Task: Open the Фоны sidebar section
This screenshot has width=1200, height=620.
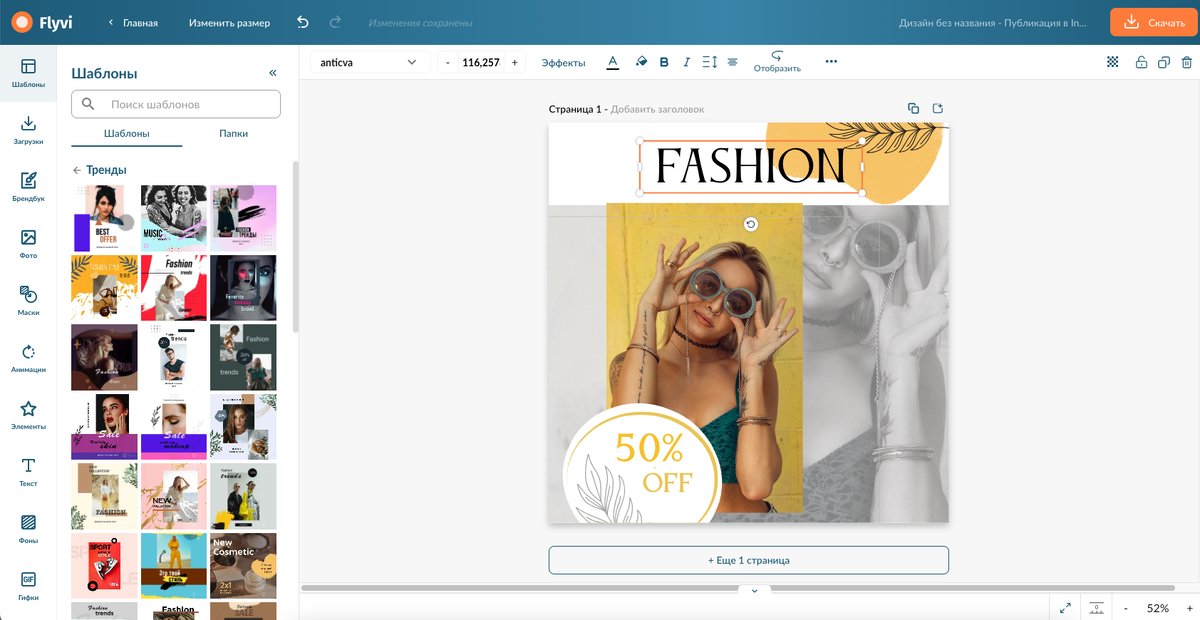Action: point(28,529)
